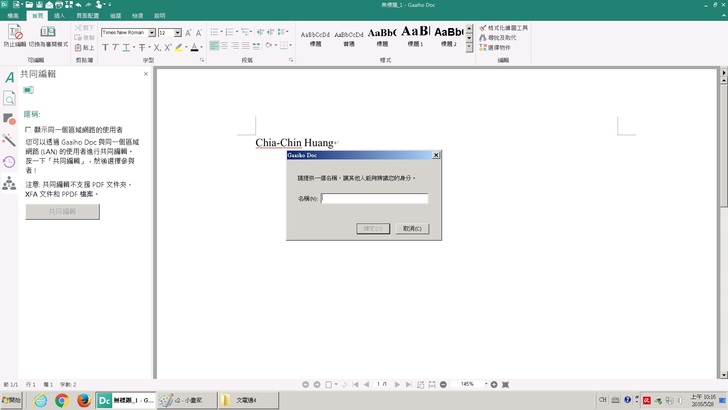Open the File (檔案) tab
Screen dimensions: 728x410
tap(13, 16)
